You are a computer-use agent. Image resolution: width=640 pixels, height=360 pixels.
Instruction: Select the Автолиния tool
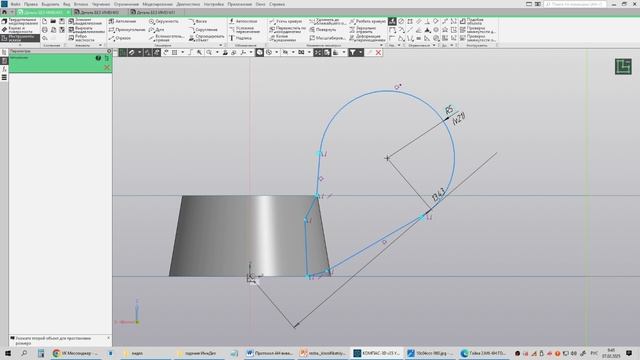[x=122, y=21]
